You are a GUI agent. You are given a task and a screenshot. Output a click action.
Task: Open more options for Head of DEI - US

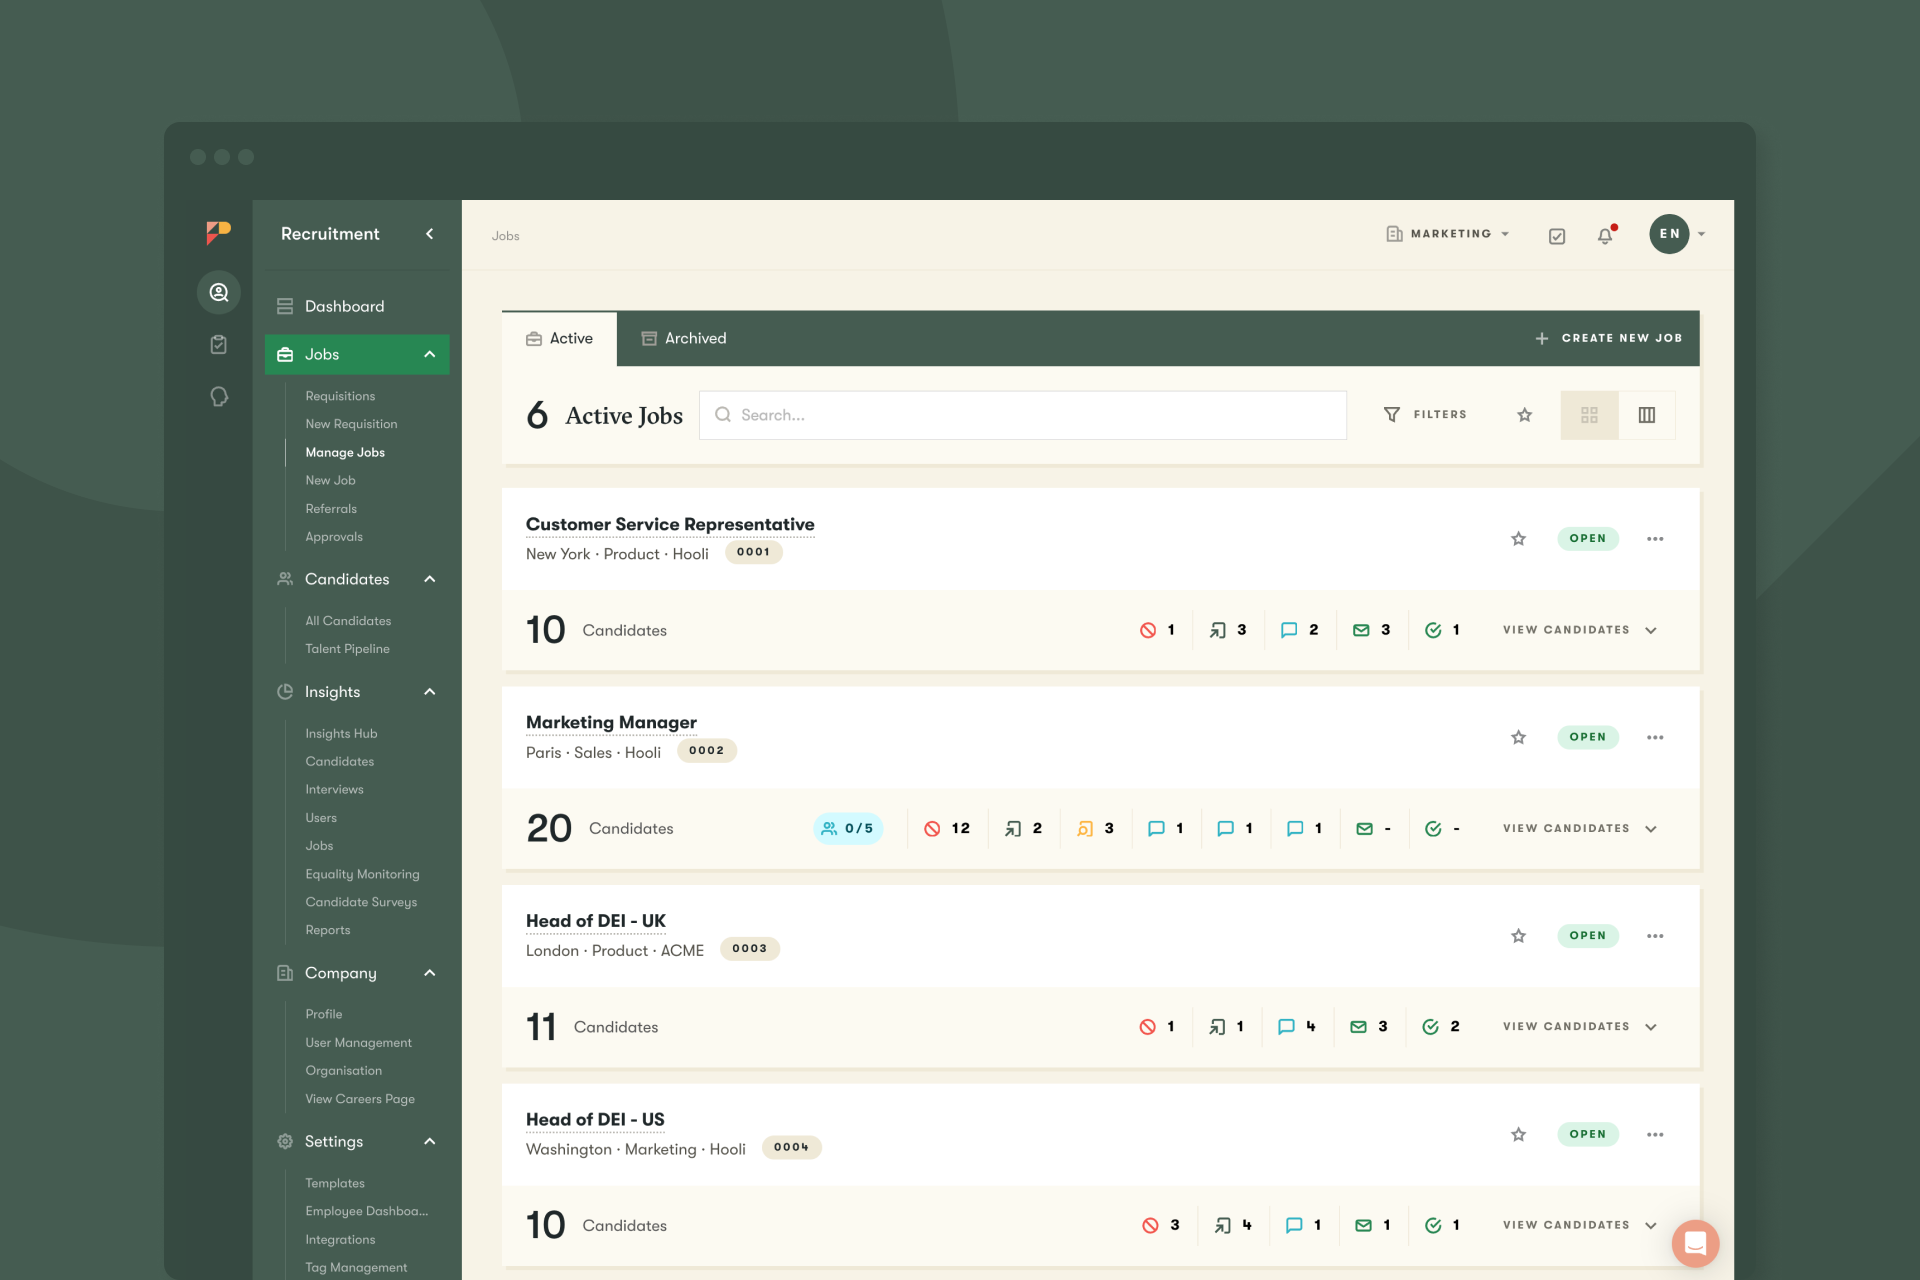click(1655, 1134)
